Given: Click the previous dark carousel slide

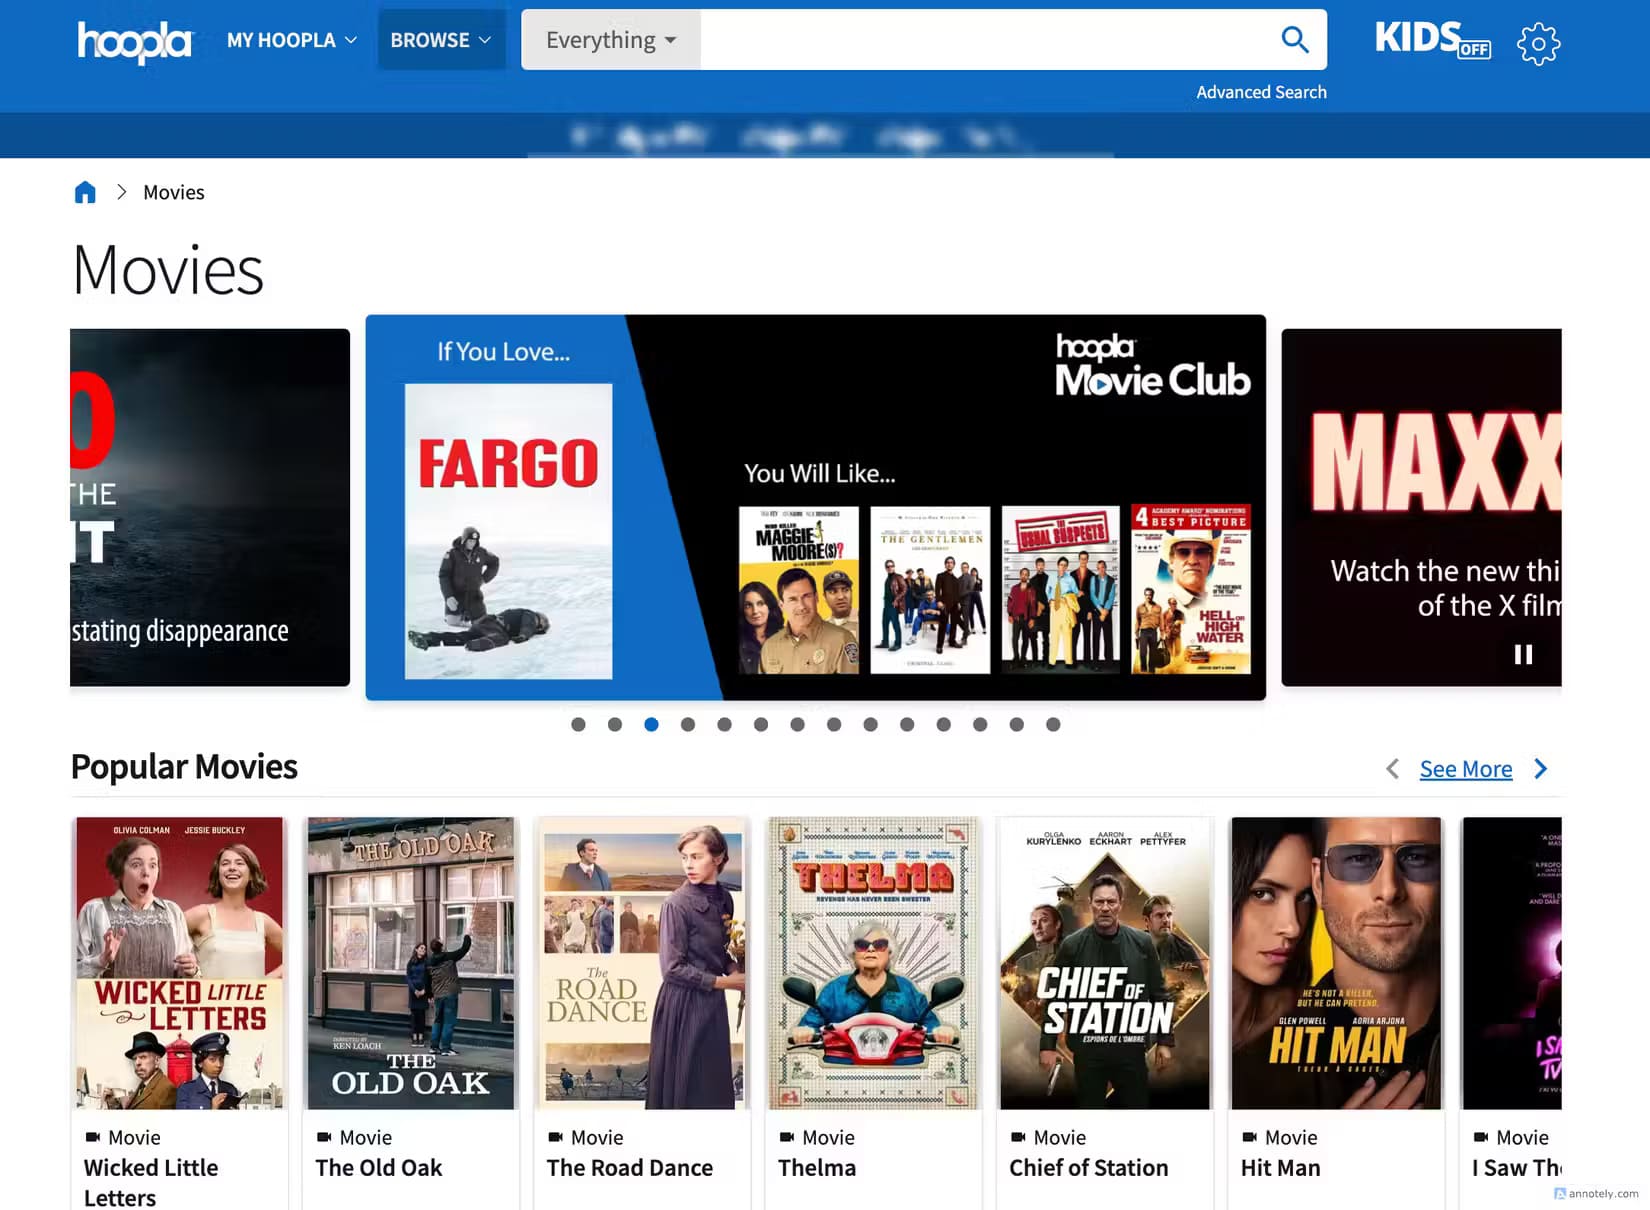Looking at the screenshot, I should click(210, 507).
